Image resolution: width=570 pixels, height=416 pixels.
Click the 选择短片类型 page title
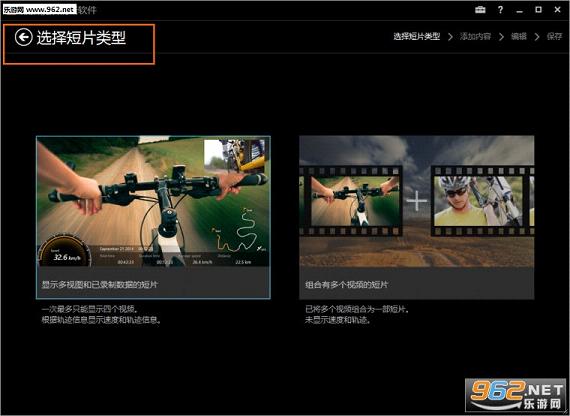(x=81, y=38)
